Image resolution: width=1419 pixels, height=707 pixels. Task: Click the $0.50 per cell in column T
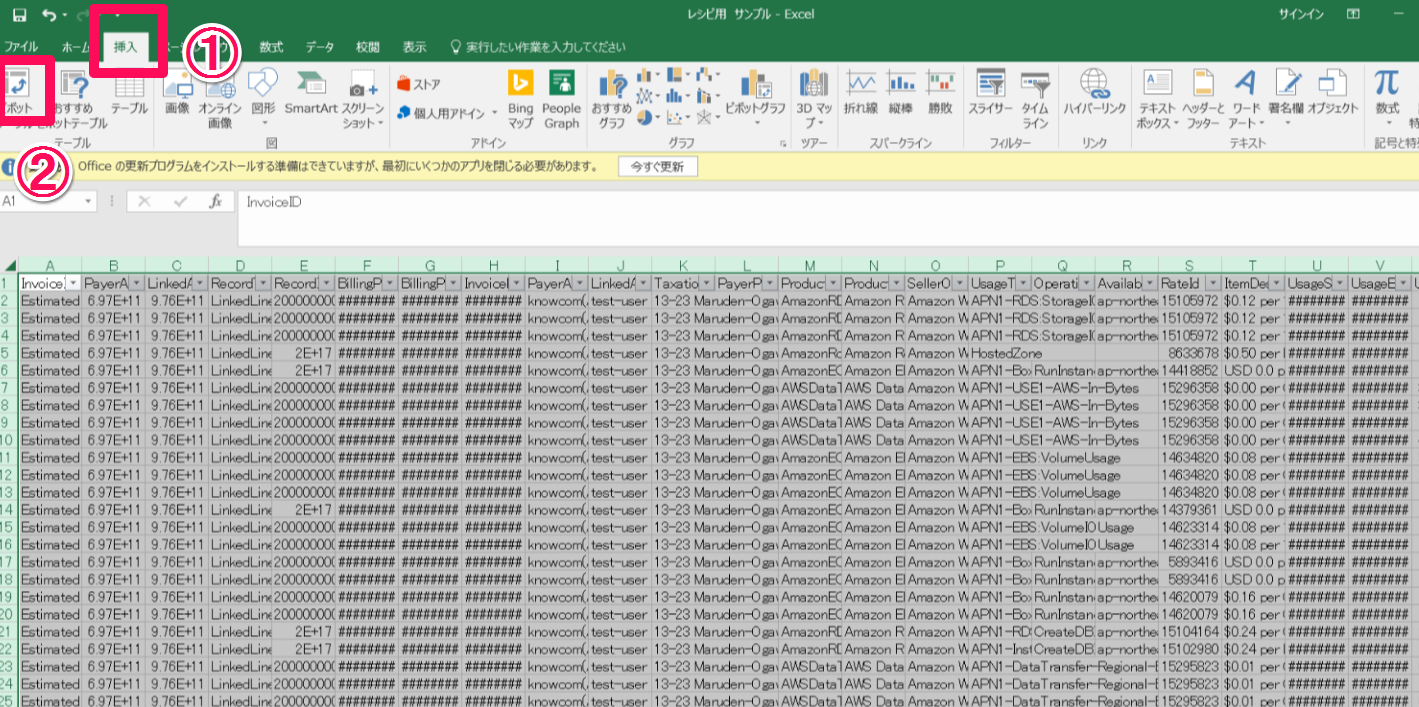1252,353
